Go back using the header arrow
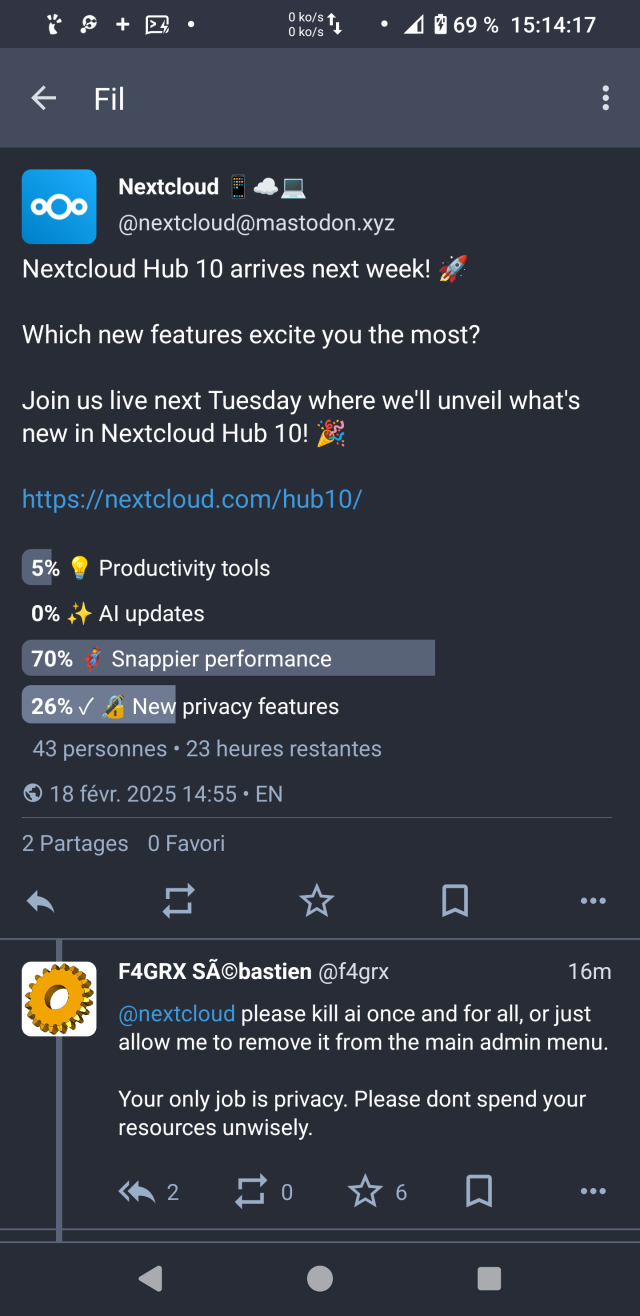This screenshot has width=640, height=1316. point(43,98)
